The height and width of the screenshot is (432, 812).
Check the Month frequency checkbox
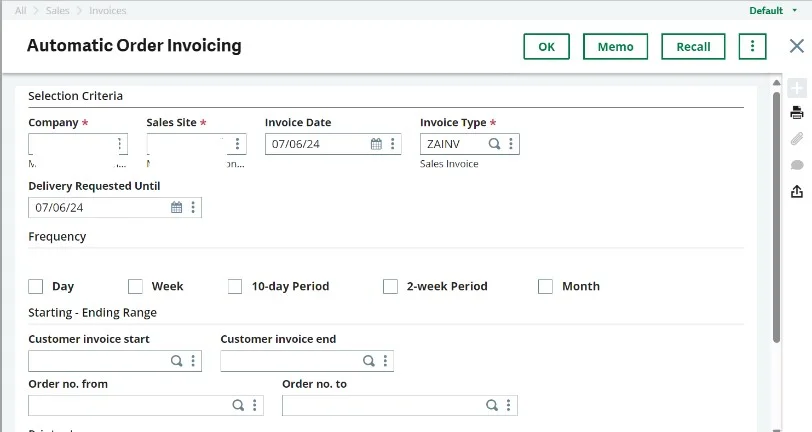point(545,286)
